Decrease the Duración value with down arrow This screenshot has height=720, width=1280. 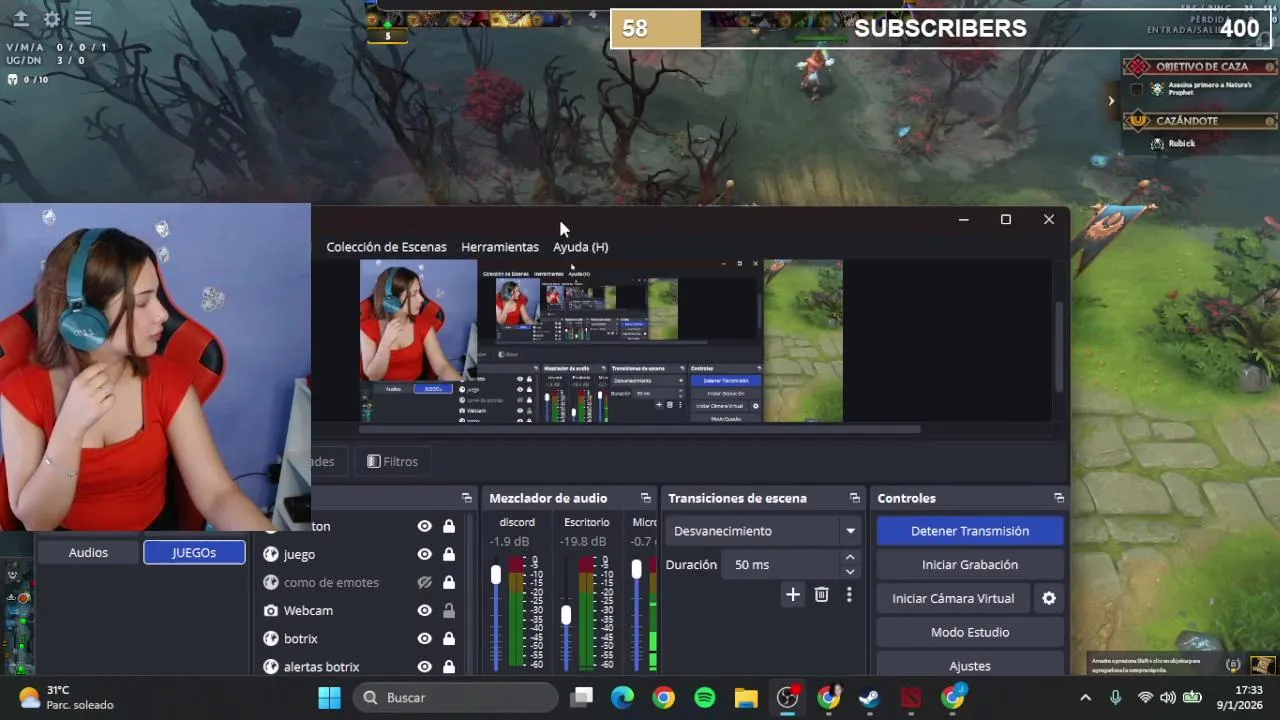tap(850, 572)
